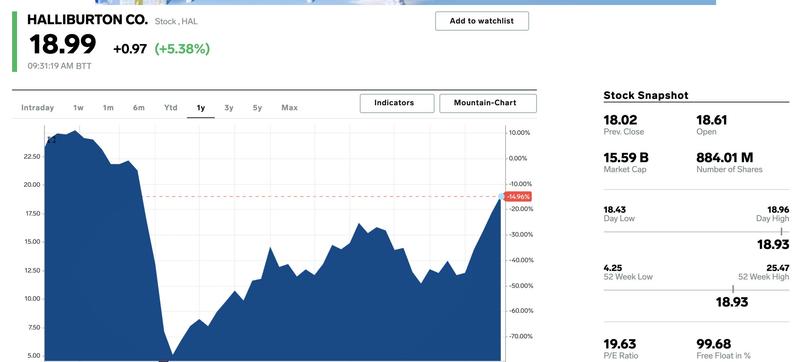Screen dimensions: 800x362
Task: Show the Max chart history
Action: click(x=289, y=108)
